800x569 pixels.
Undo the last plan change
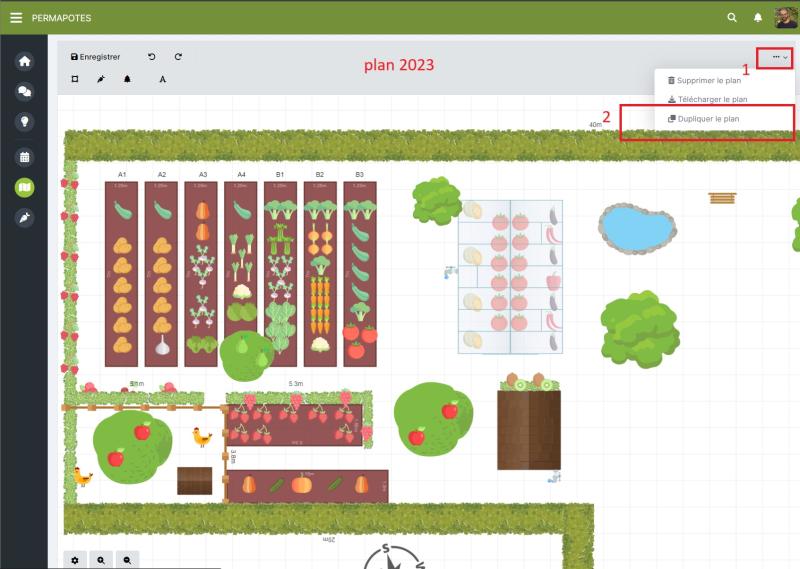point(152,57)
